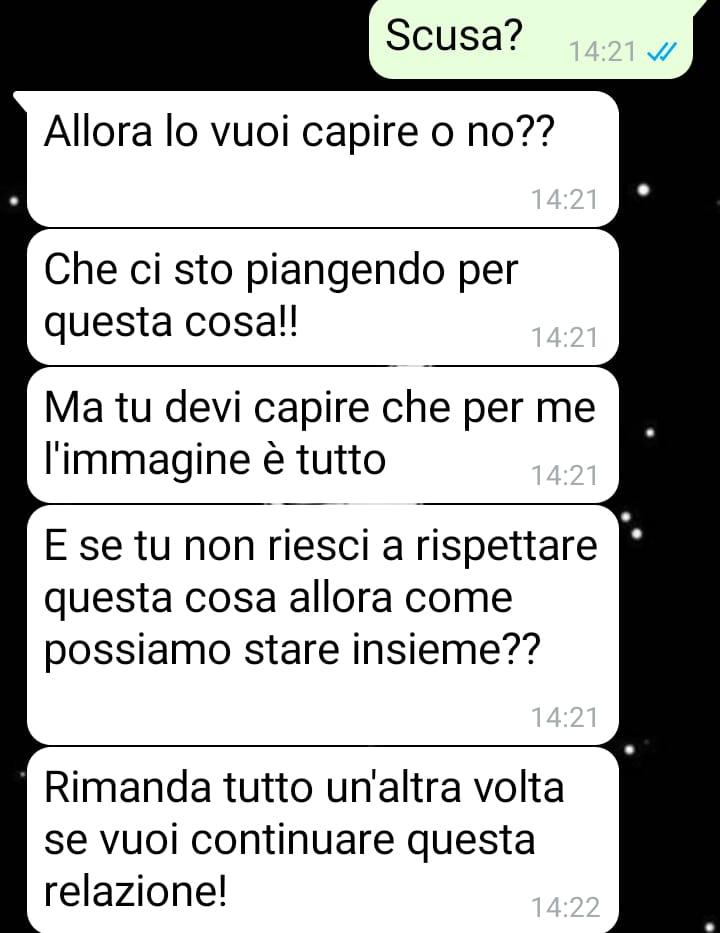
Task: Tap the blue double-check read receipt icon
Action: [662, 52]
